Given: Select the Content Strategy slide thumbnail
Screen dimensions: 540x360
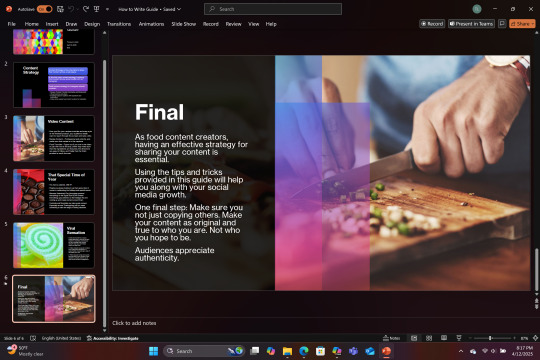Looking at the screenshot, I should click(x=53, y=85).
